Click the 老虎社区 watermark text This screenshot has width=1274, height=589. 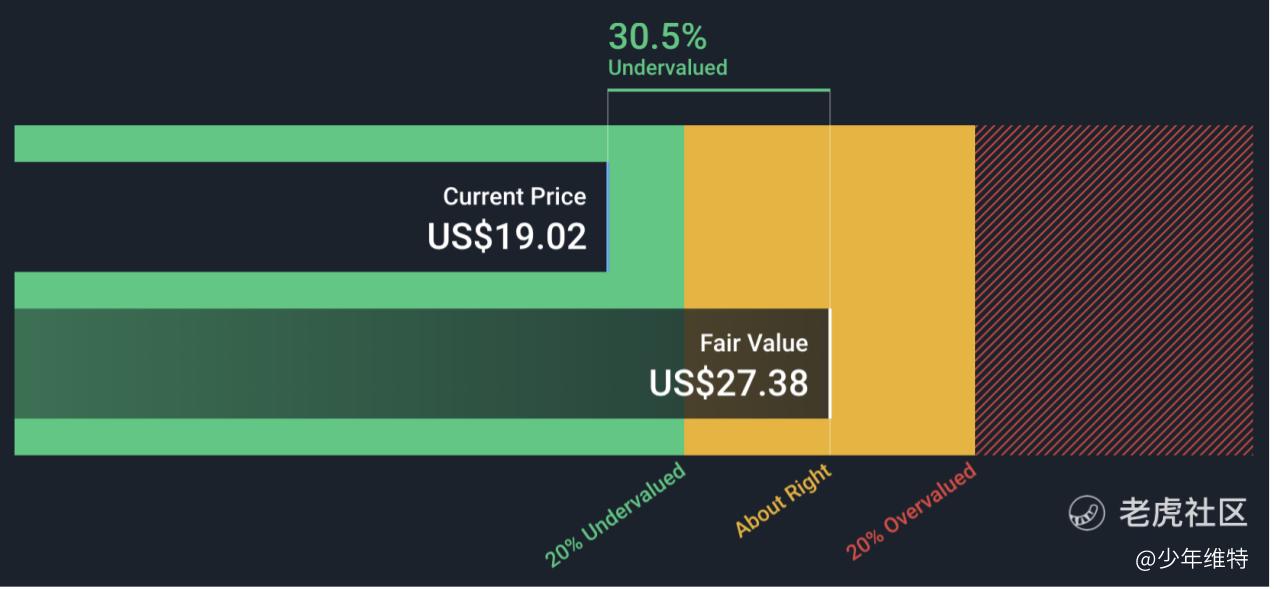point(1183,512)
